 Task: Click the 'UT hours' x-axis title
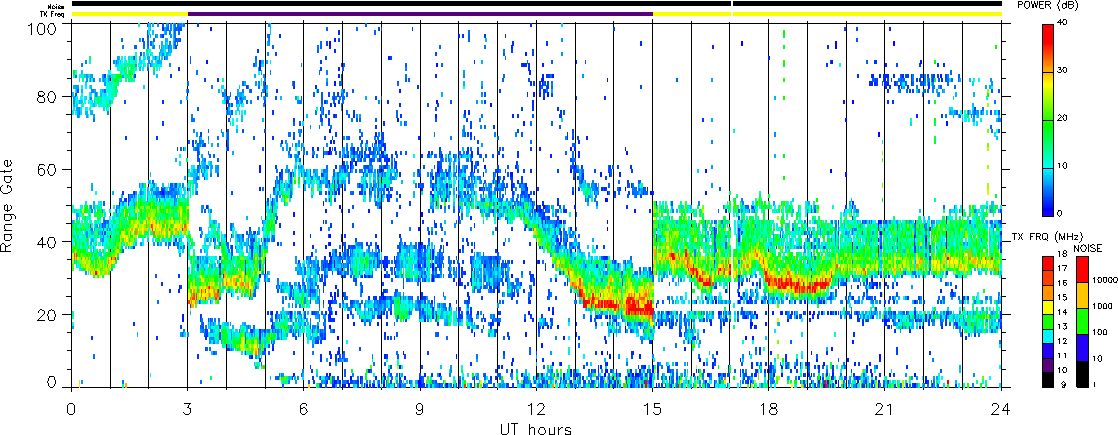[537, 428]
